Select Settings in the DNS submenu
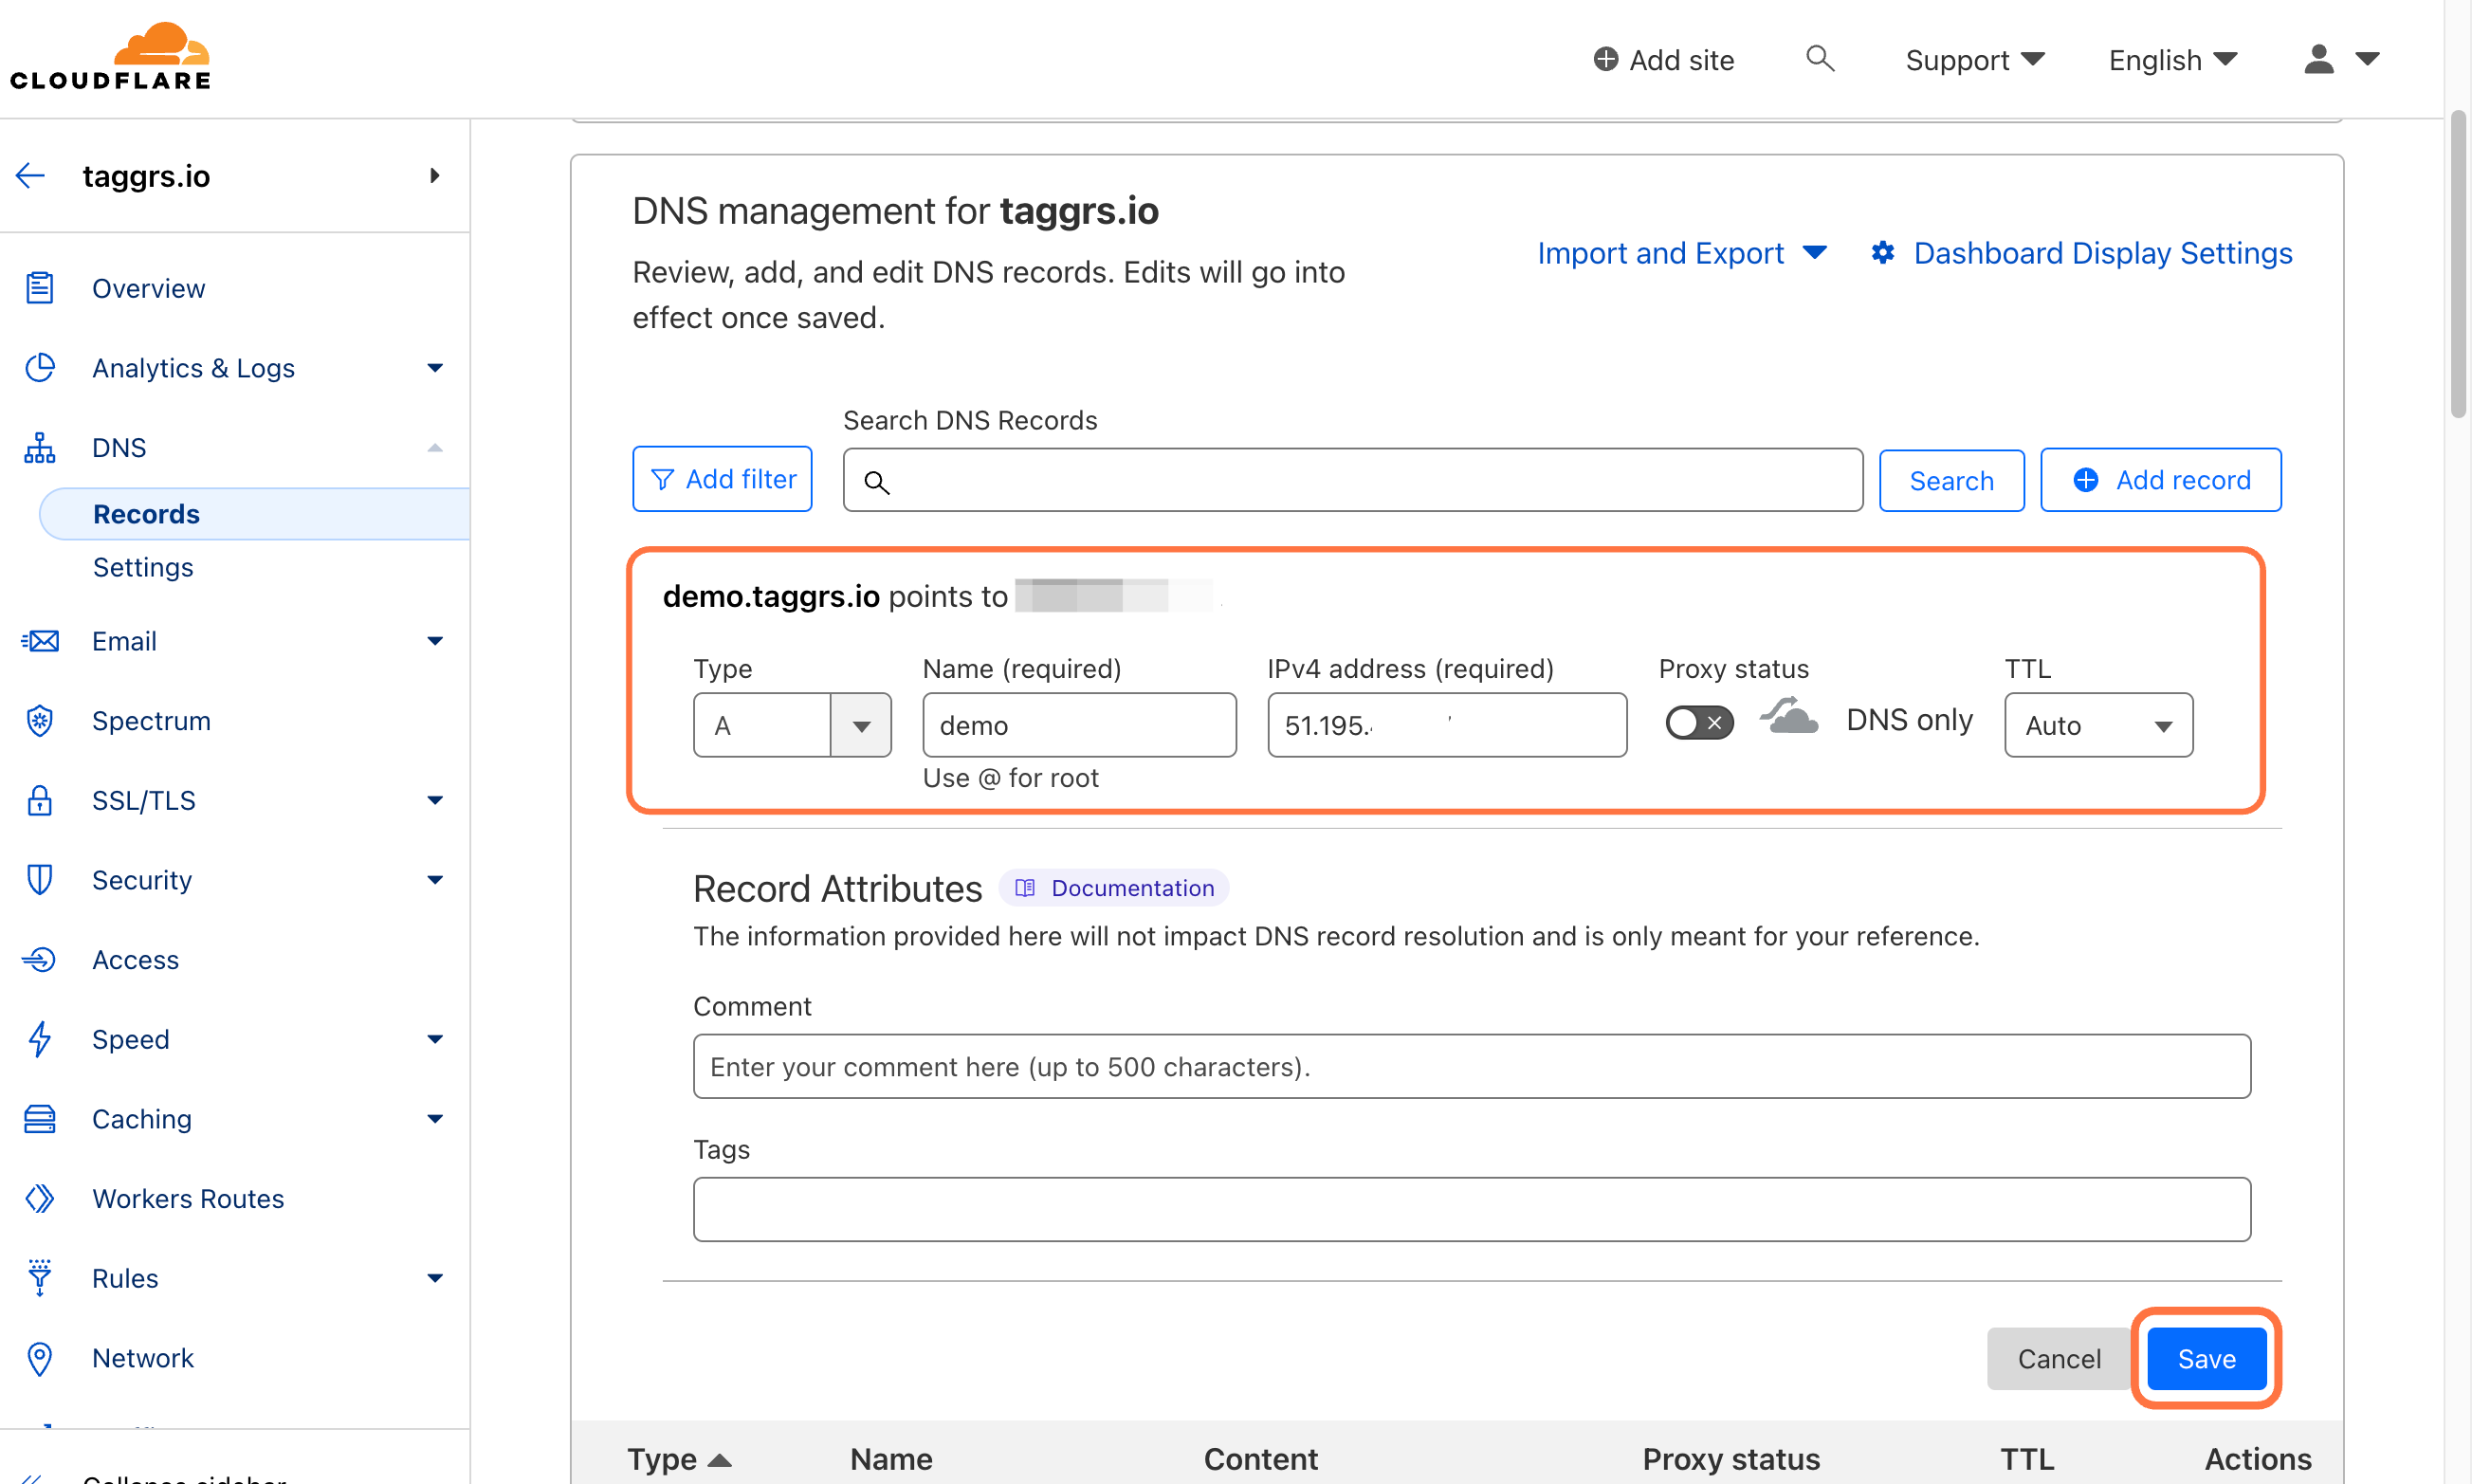Screen dimensions: 2472x1484 pos(143,567)
